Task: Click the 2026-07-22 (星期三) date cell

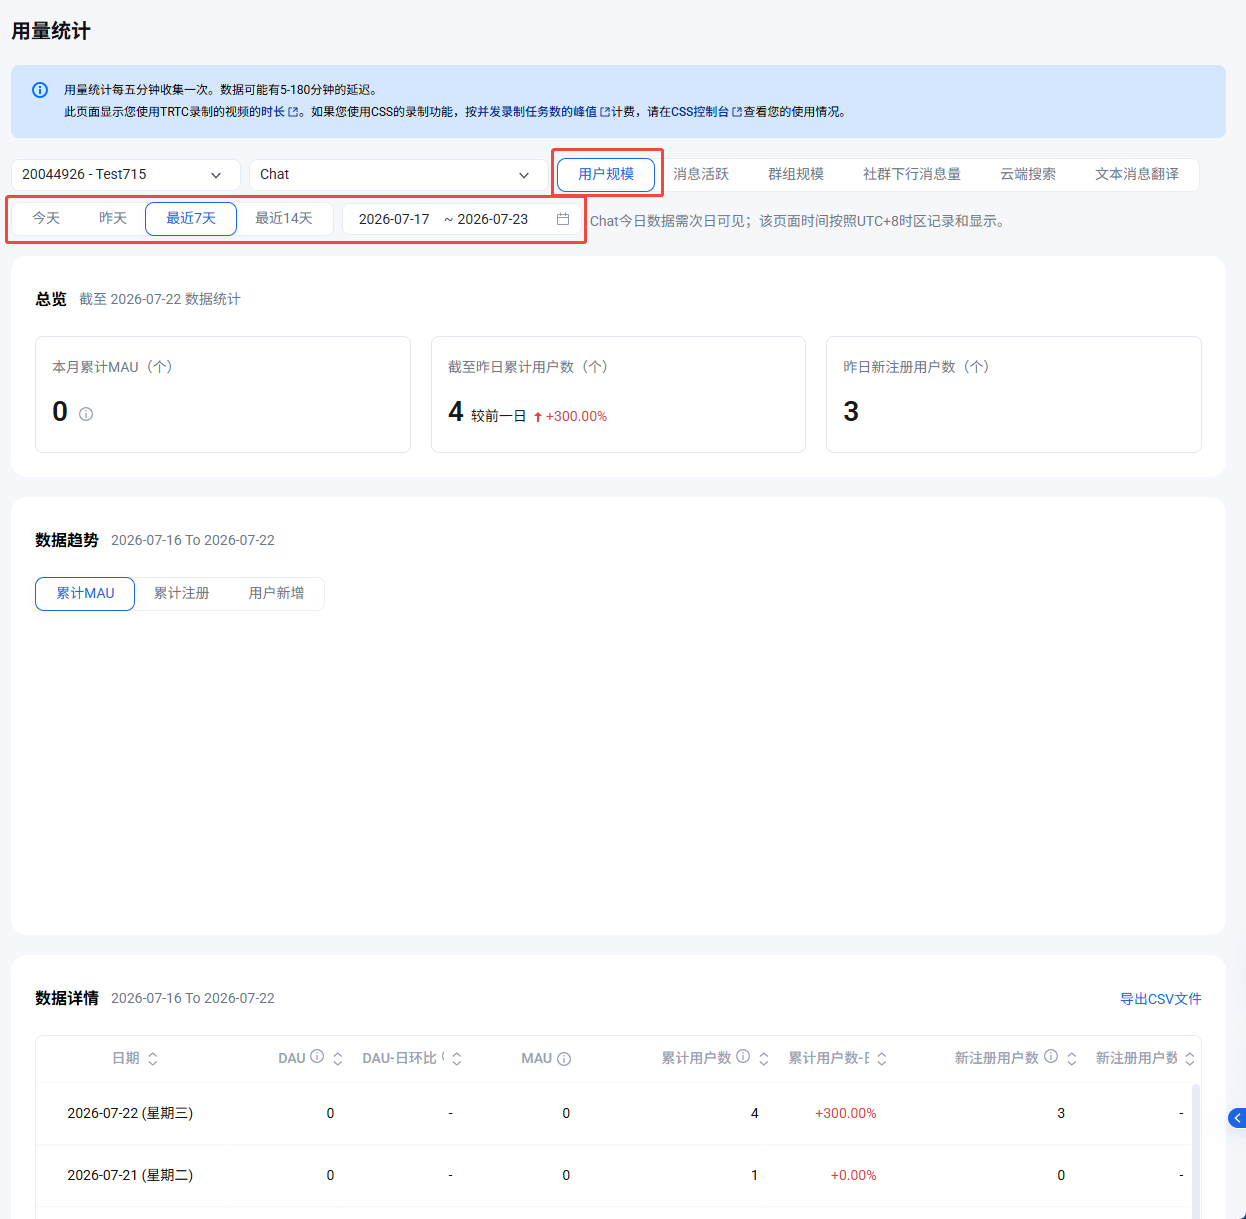Action: 130,1113
